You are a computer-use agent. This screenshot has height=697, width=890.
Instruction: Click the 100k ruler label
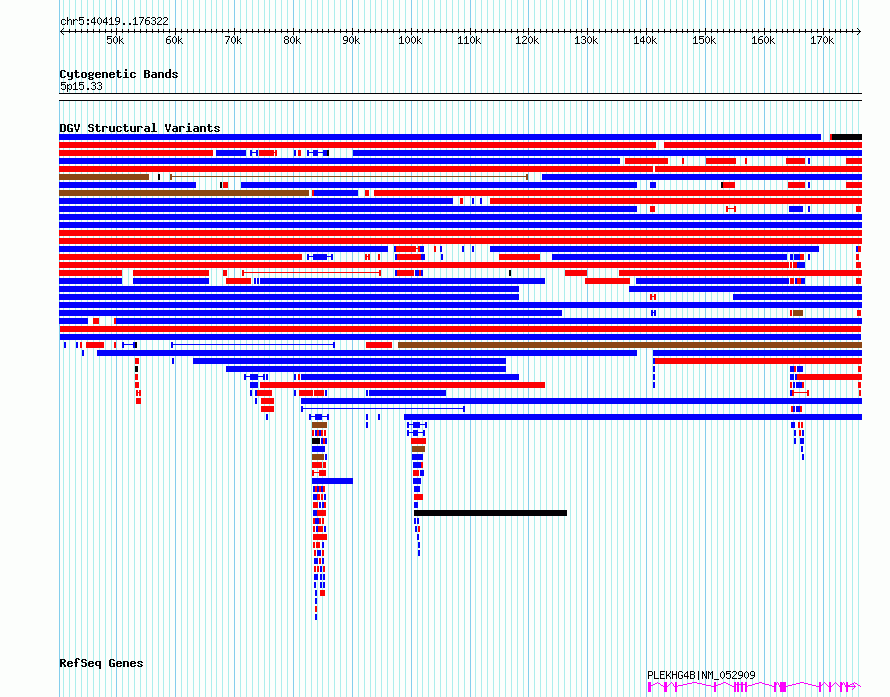410,40
